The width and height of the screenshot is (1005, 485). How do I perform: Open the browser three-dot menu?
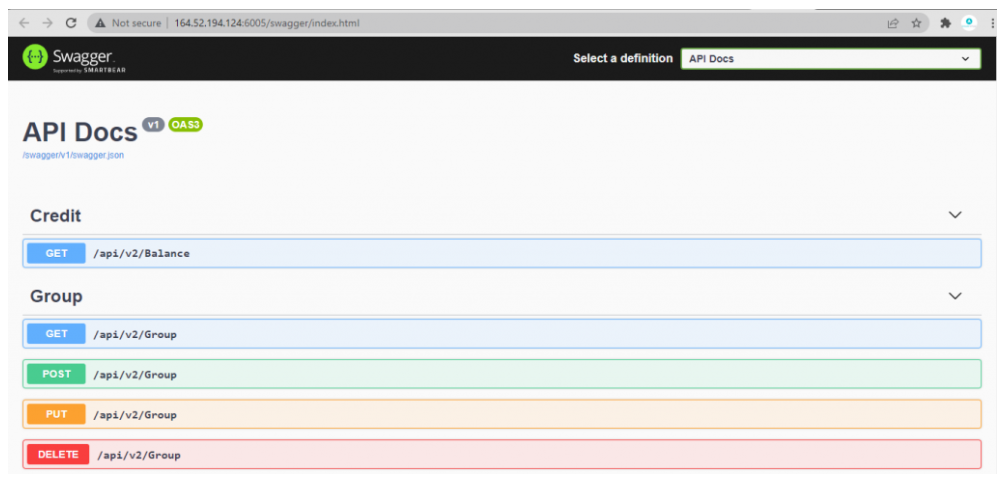click(992, 23)
